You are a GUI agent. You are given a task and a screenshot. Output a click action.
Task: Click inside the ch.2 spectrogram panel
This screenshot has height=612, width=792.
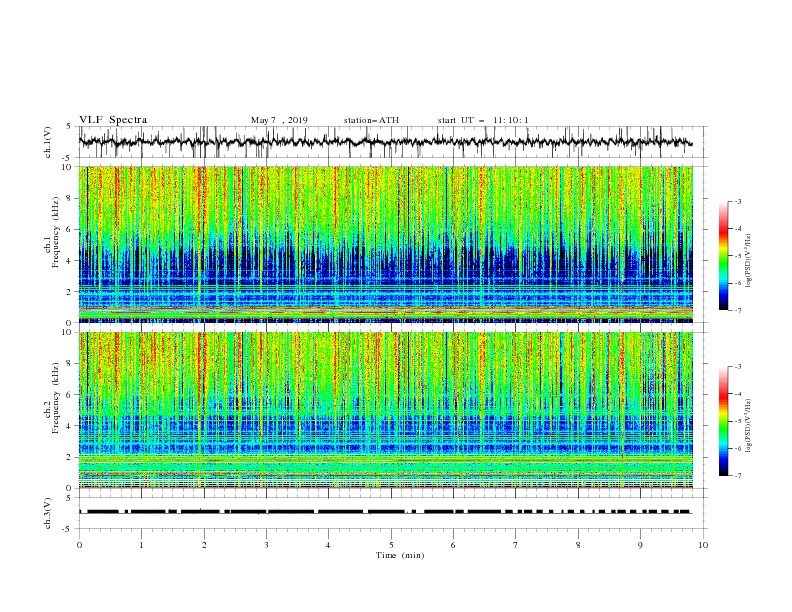click(x=386, y=410)
